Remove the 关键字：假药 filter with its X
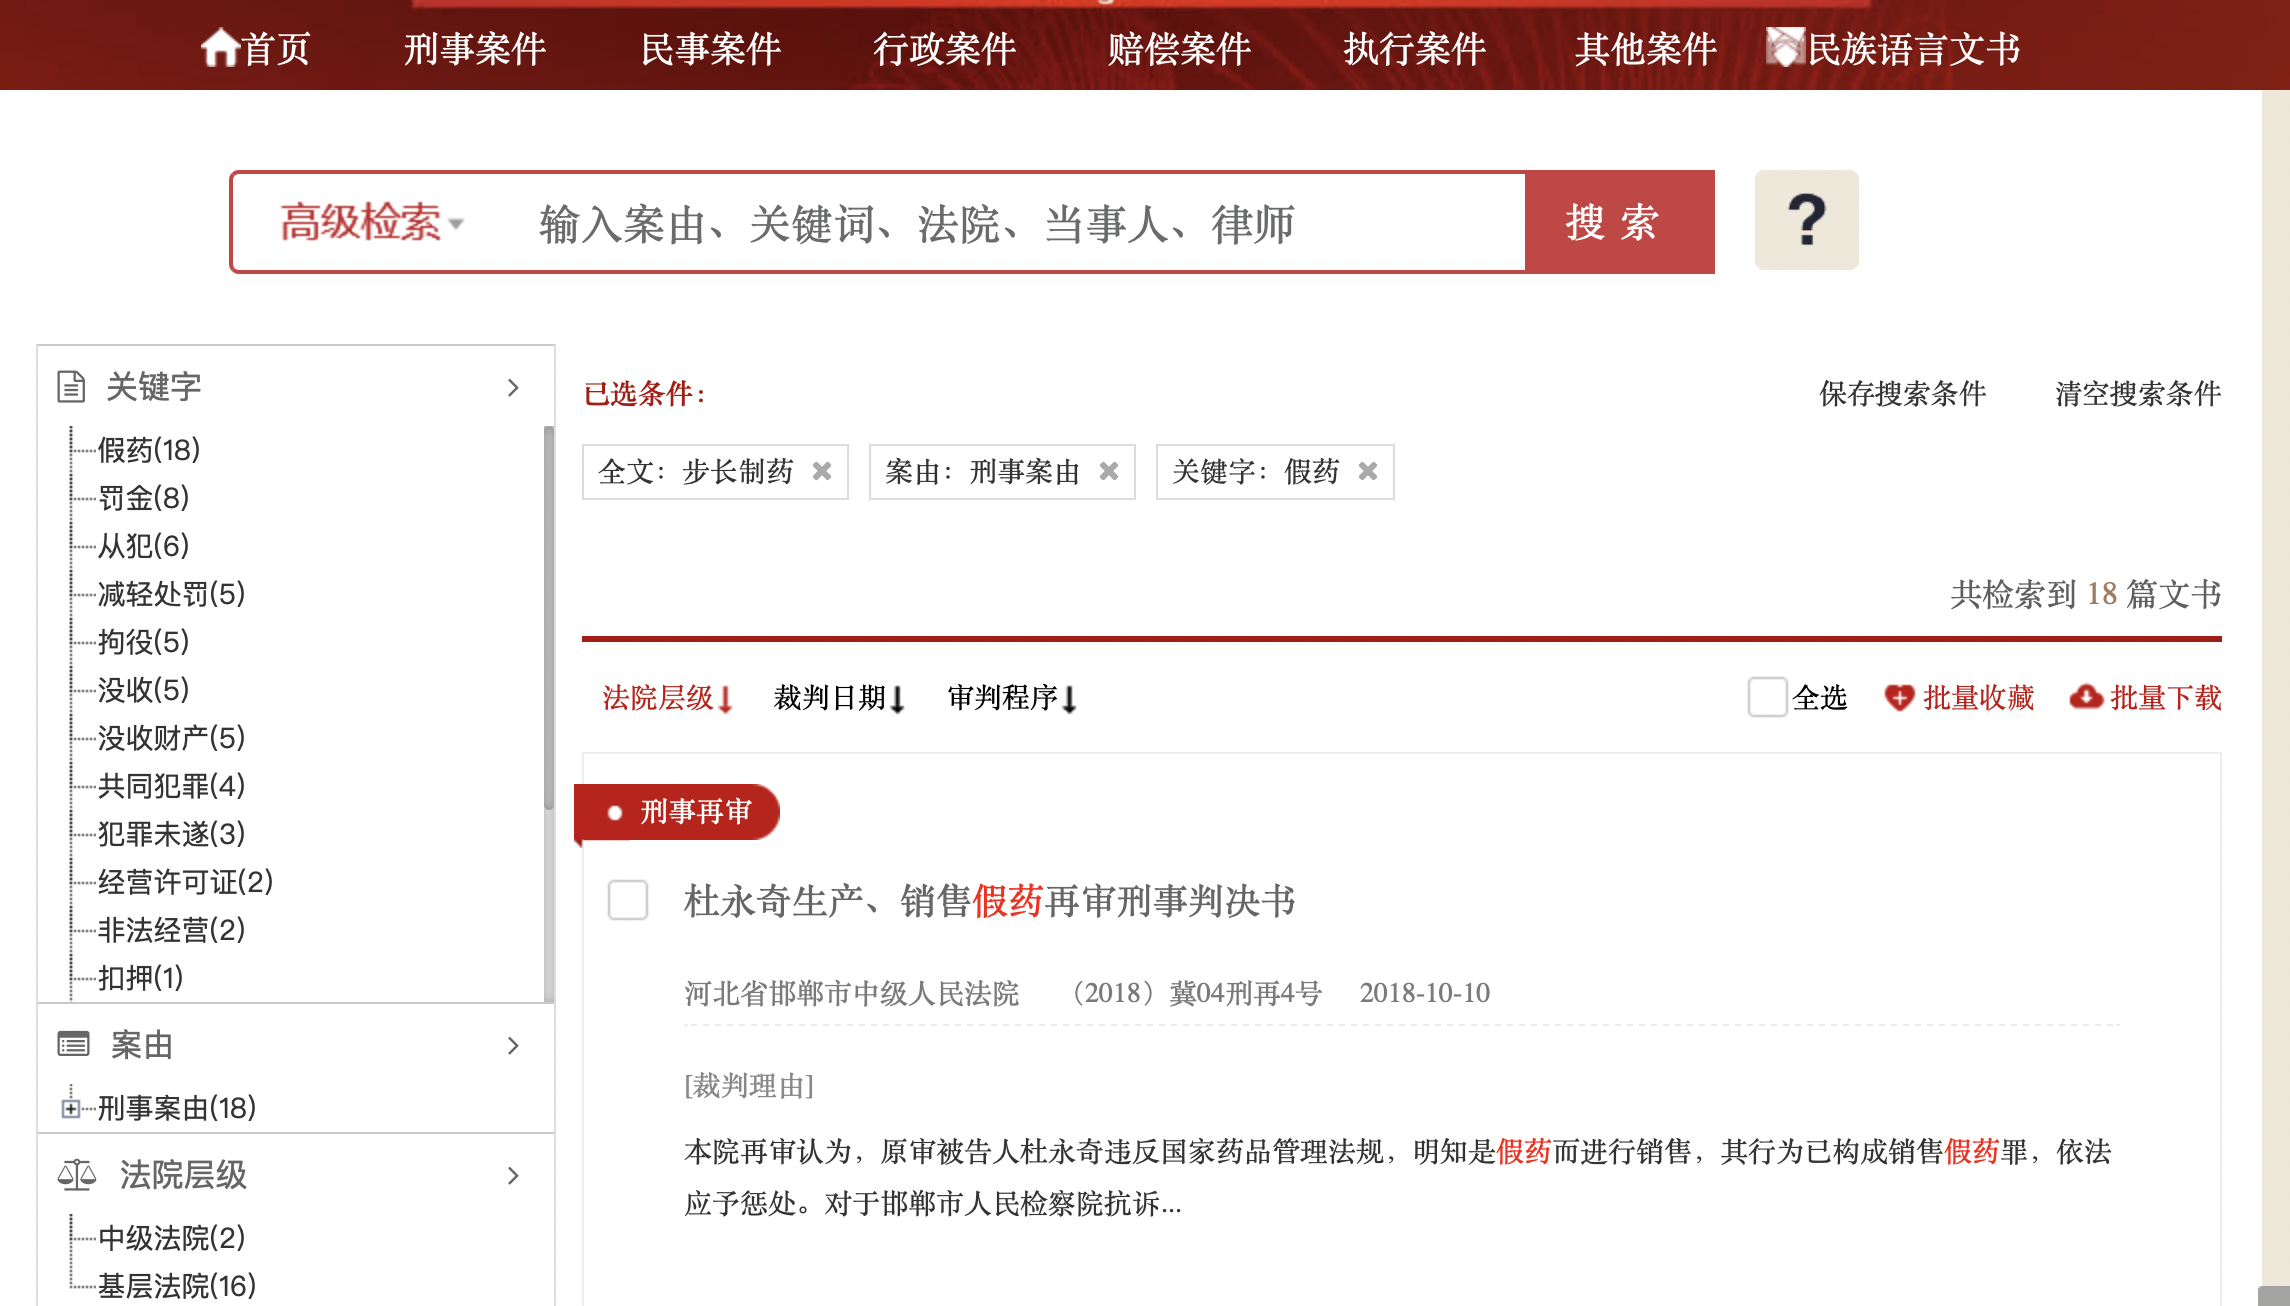The image size is (2290, 1306). [1368, 471]
